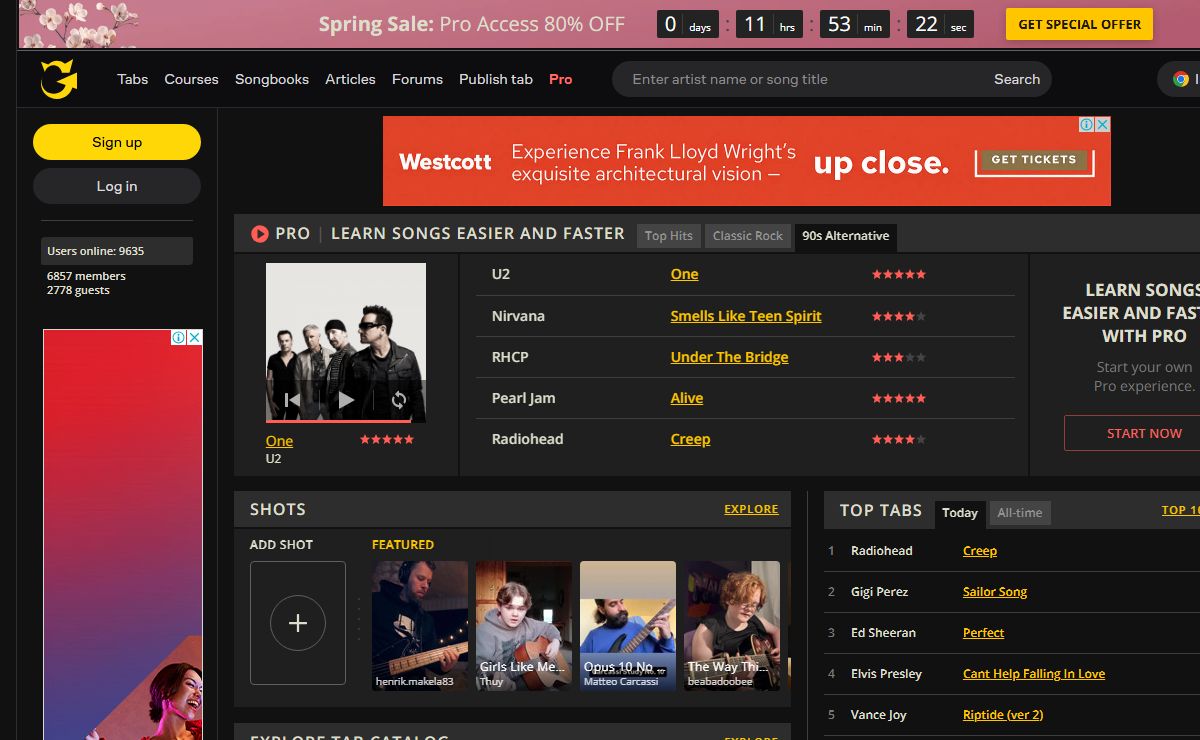Click Nirvana song star rating

click(899, 316)
